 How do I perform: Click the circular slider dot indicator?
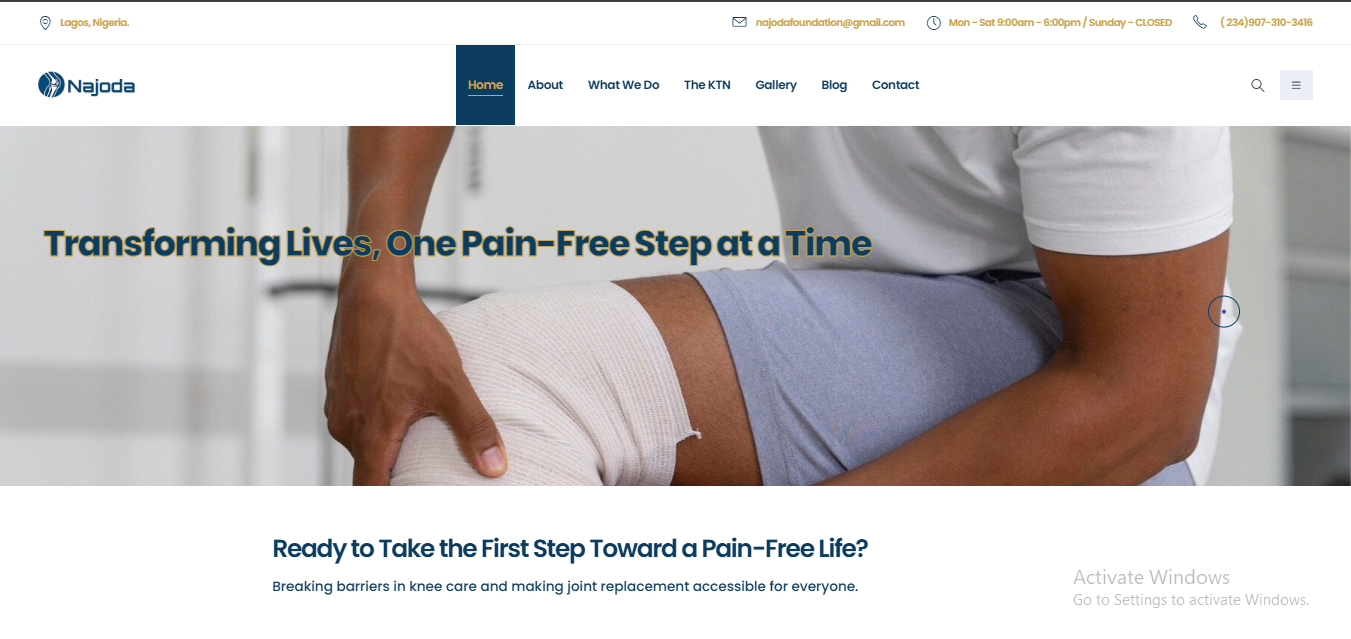(x=1224, y=312)
